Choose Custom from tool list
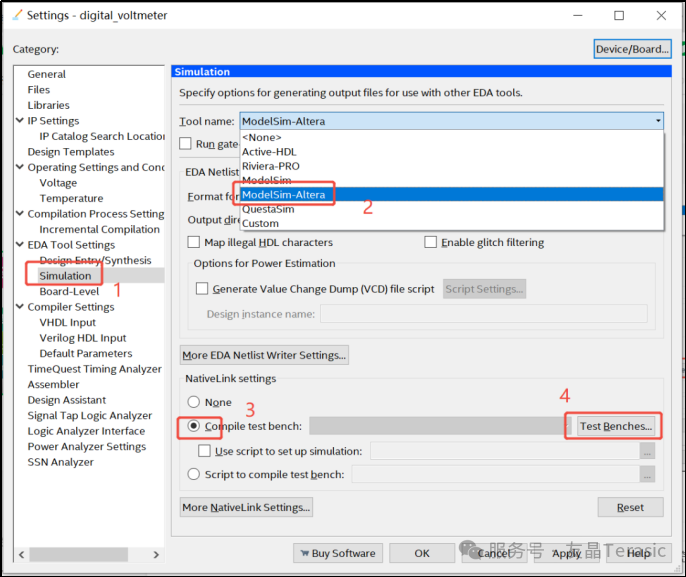Screen dimensions: 686x577 [x=452, y=224]
